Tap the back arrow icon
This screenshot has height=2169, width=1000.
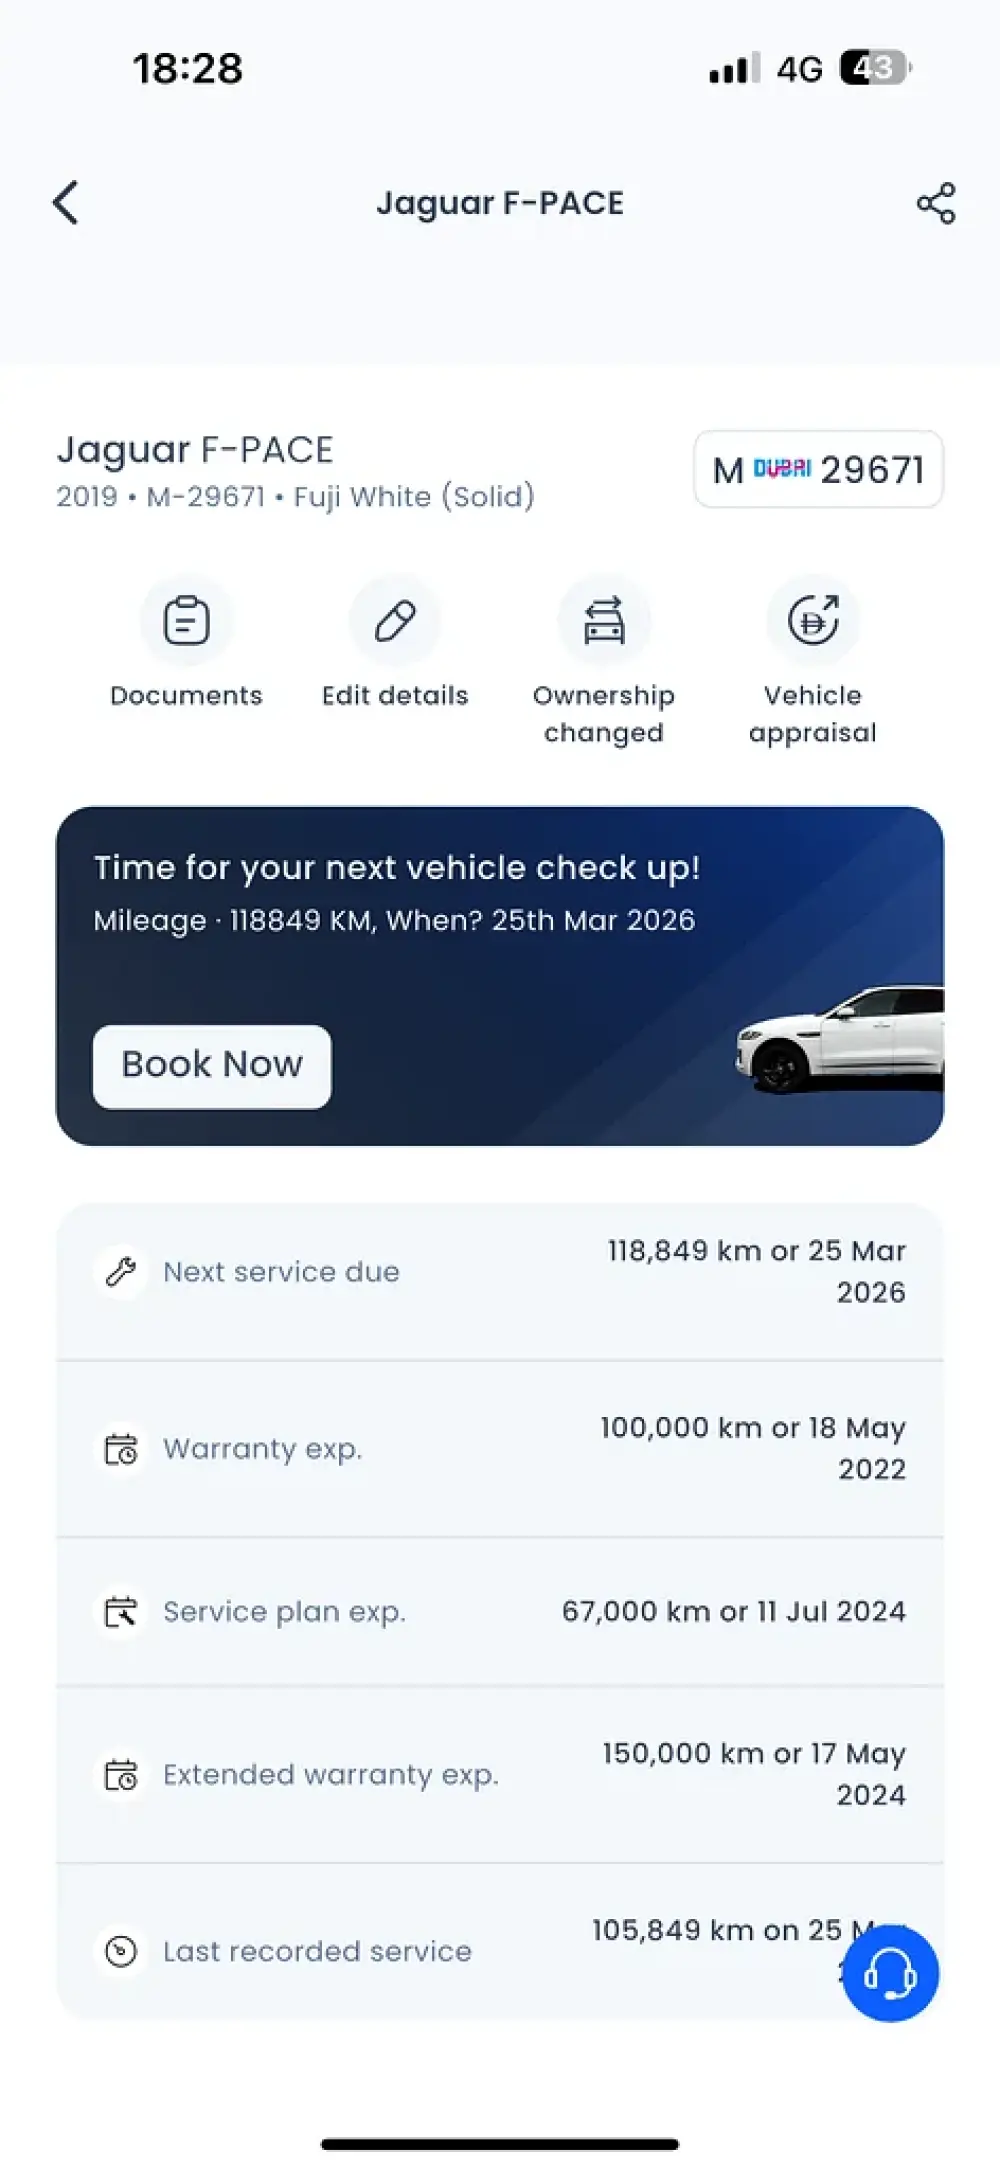66,203
